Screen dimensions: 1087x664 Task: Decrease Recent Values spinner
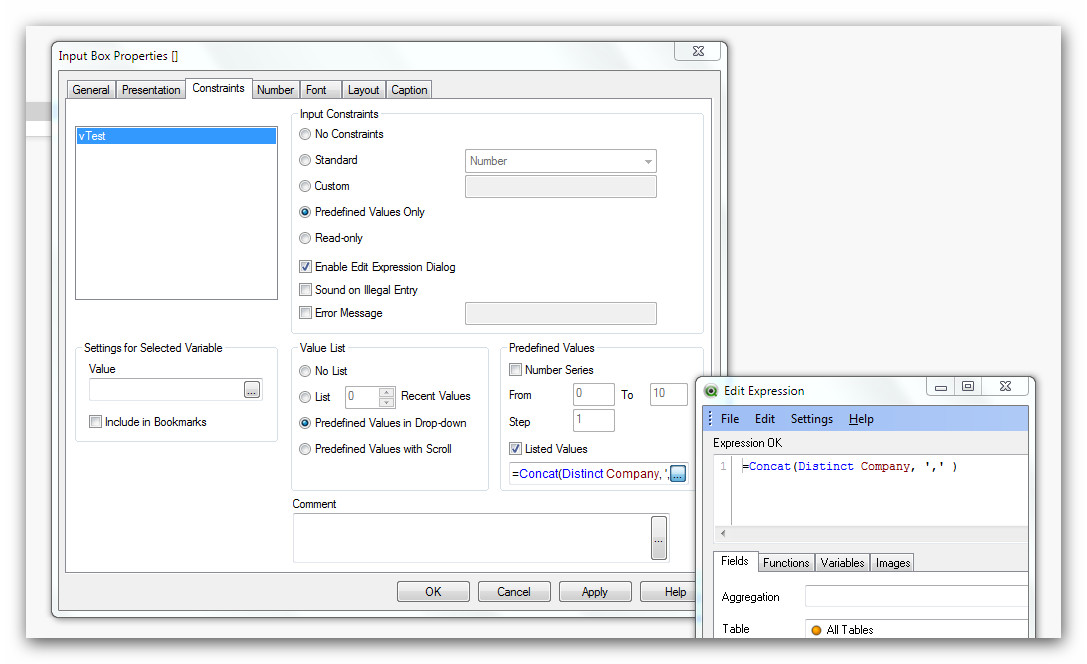tap(387, 402)
